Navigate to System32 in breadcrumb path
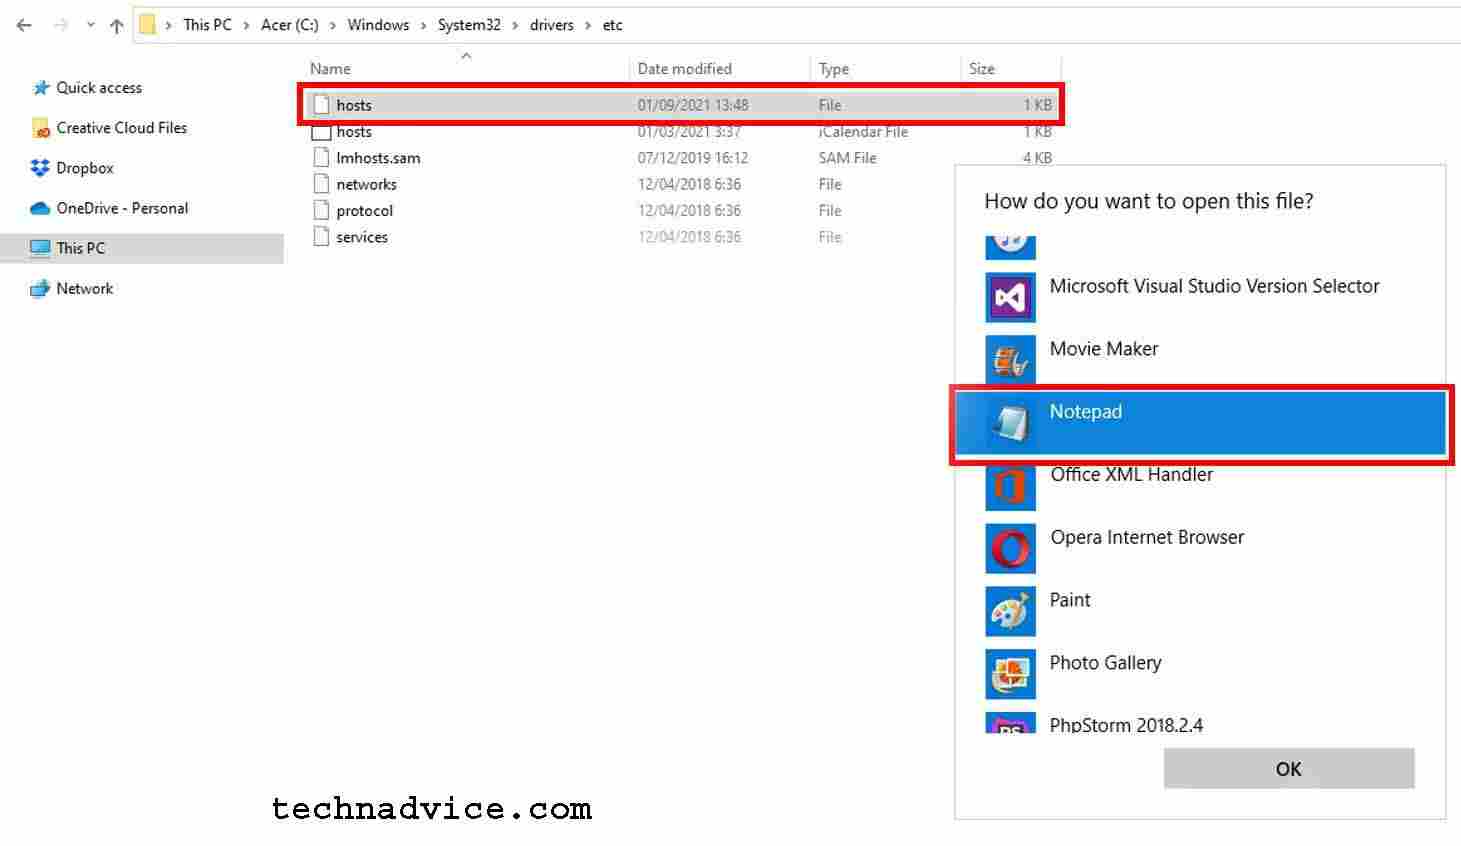 tap(469, 25)
